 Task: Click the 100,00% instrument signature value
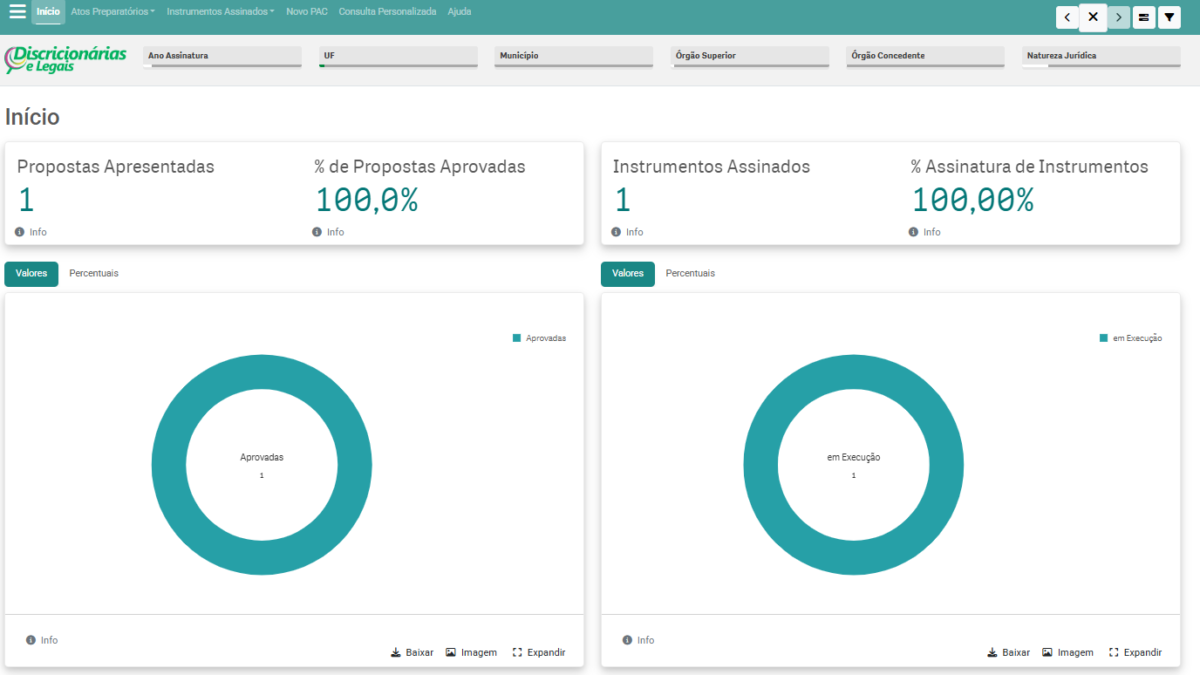pos(973,201)
